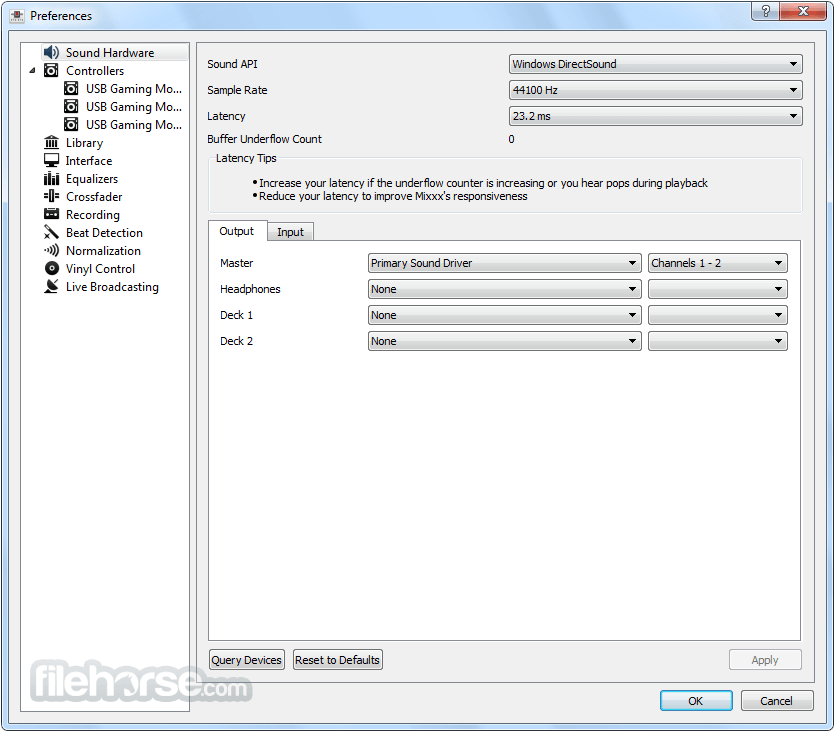Click the Live Broadcasting satellite dish icon

pyautogui.click(x=51, y=286)
